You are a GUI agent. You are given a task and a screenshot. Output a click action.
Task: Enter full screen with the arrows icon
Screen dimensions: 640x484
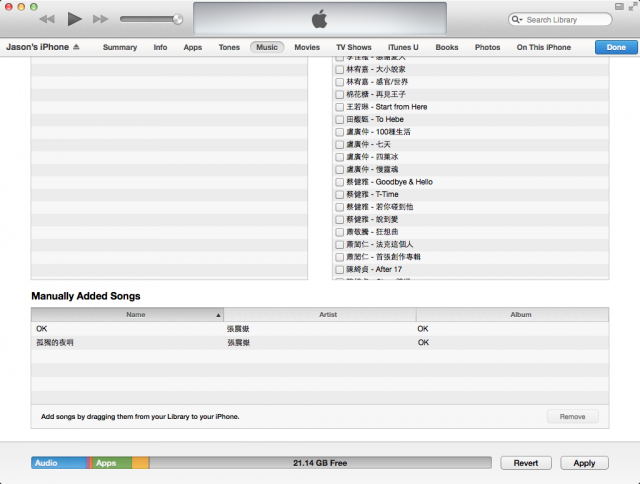pyautogui.click(x=632, y=7)
